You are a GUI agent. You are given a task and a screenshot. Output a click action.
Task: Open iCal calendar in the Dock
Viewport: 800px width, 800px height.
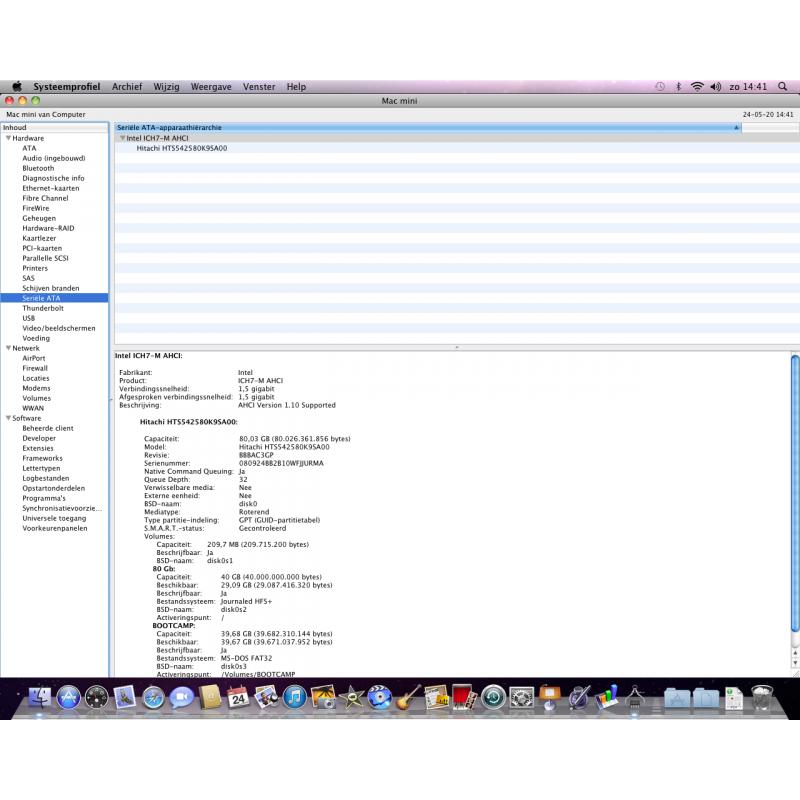[238, 697]
